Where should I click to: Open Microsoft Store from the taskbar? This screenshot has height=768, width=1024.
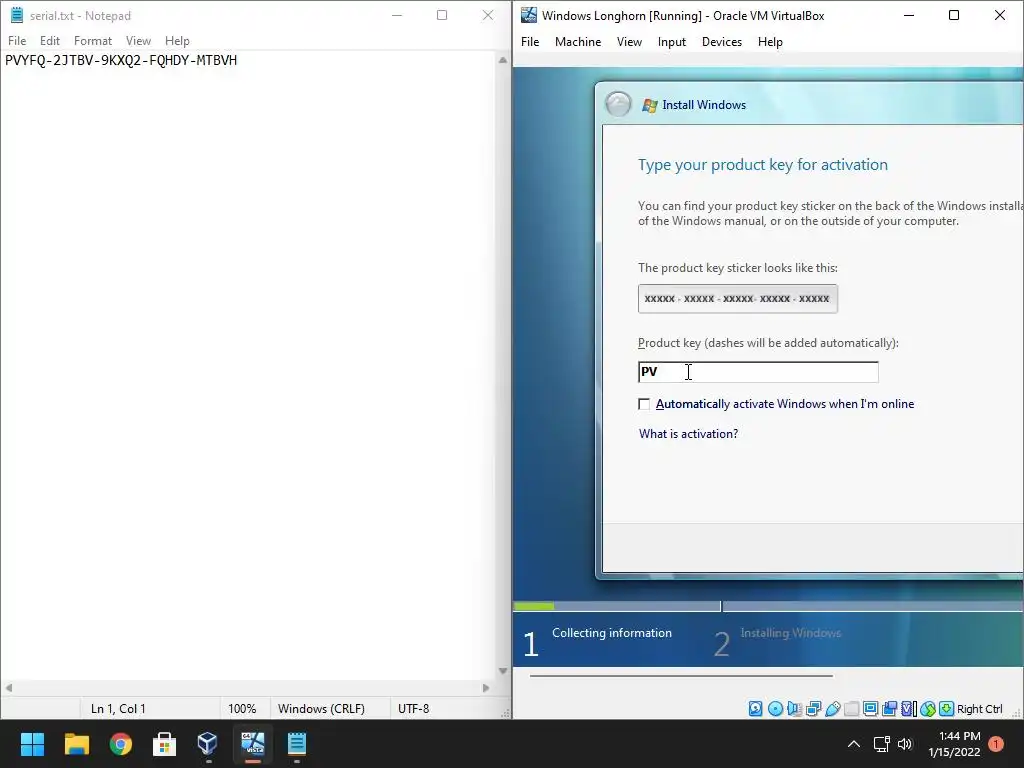click(164, 743)
